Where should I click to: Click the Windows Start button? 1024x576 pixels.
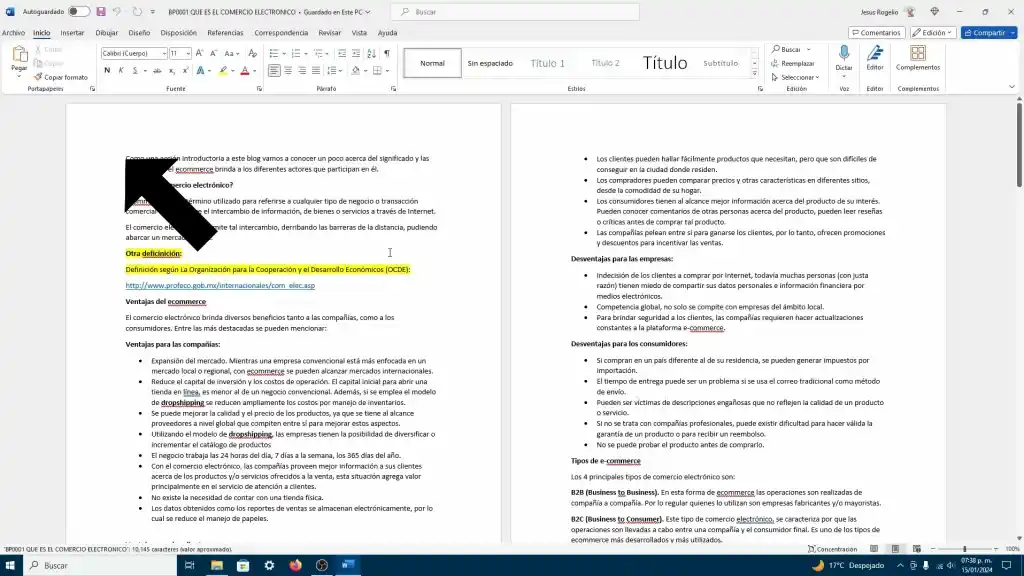click(x=10, y=566)
